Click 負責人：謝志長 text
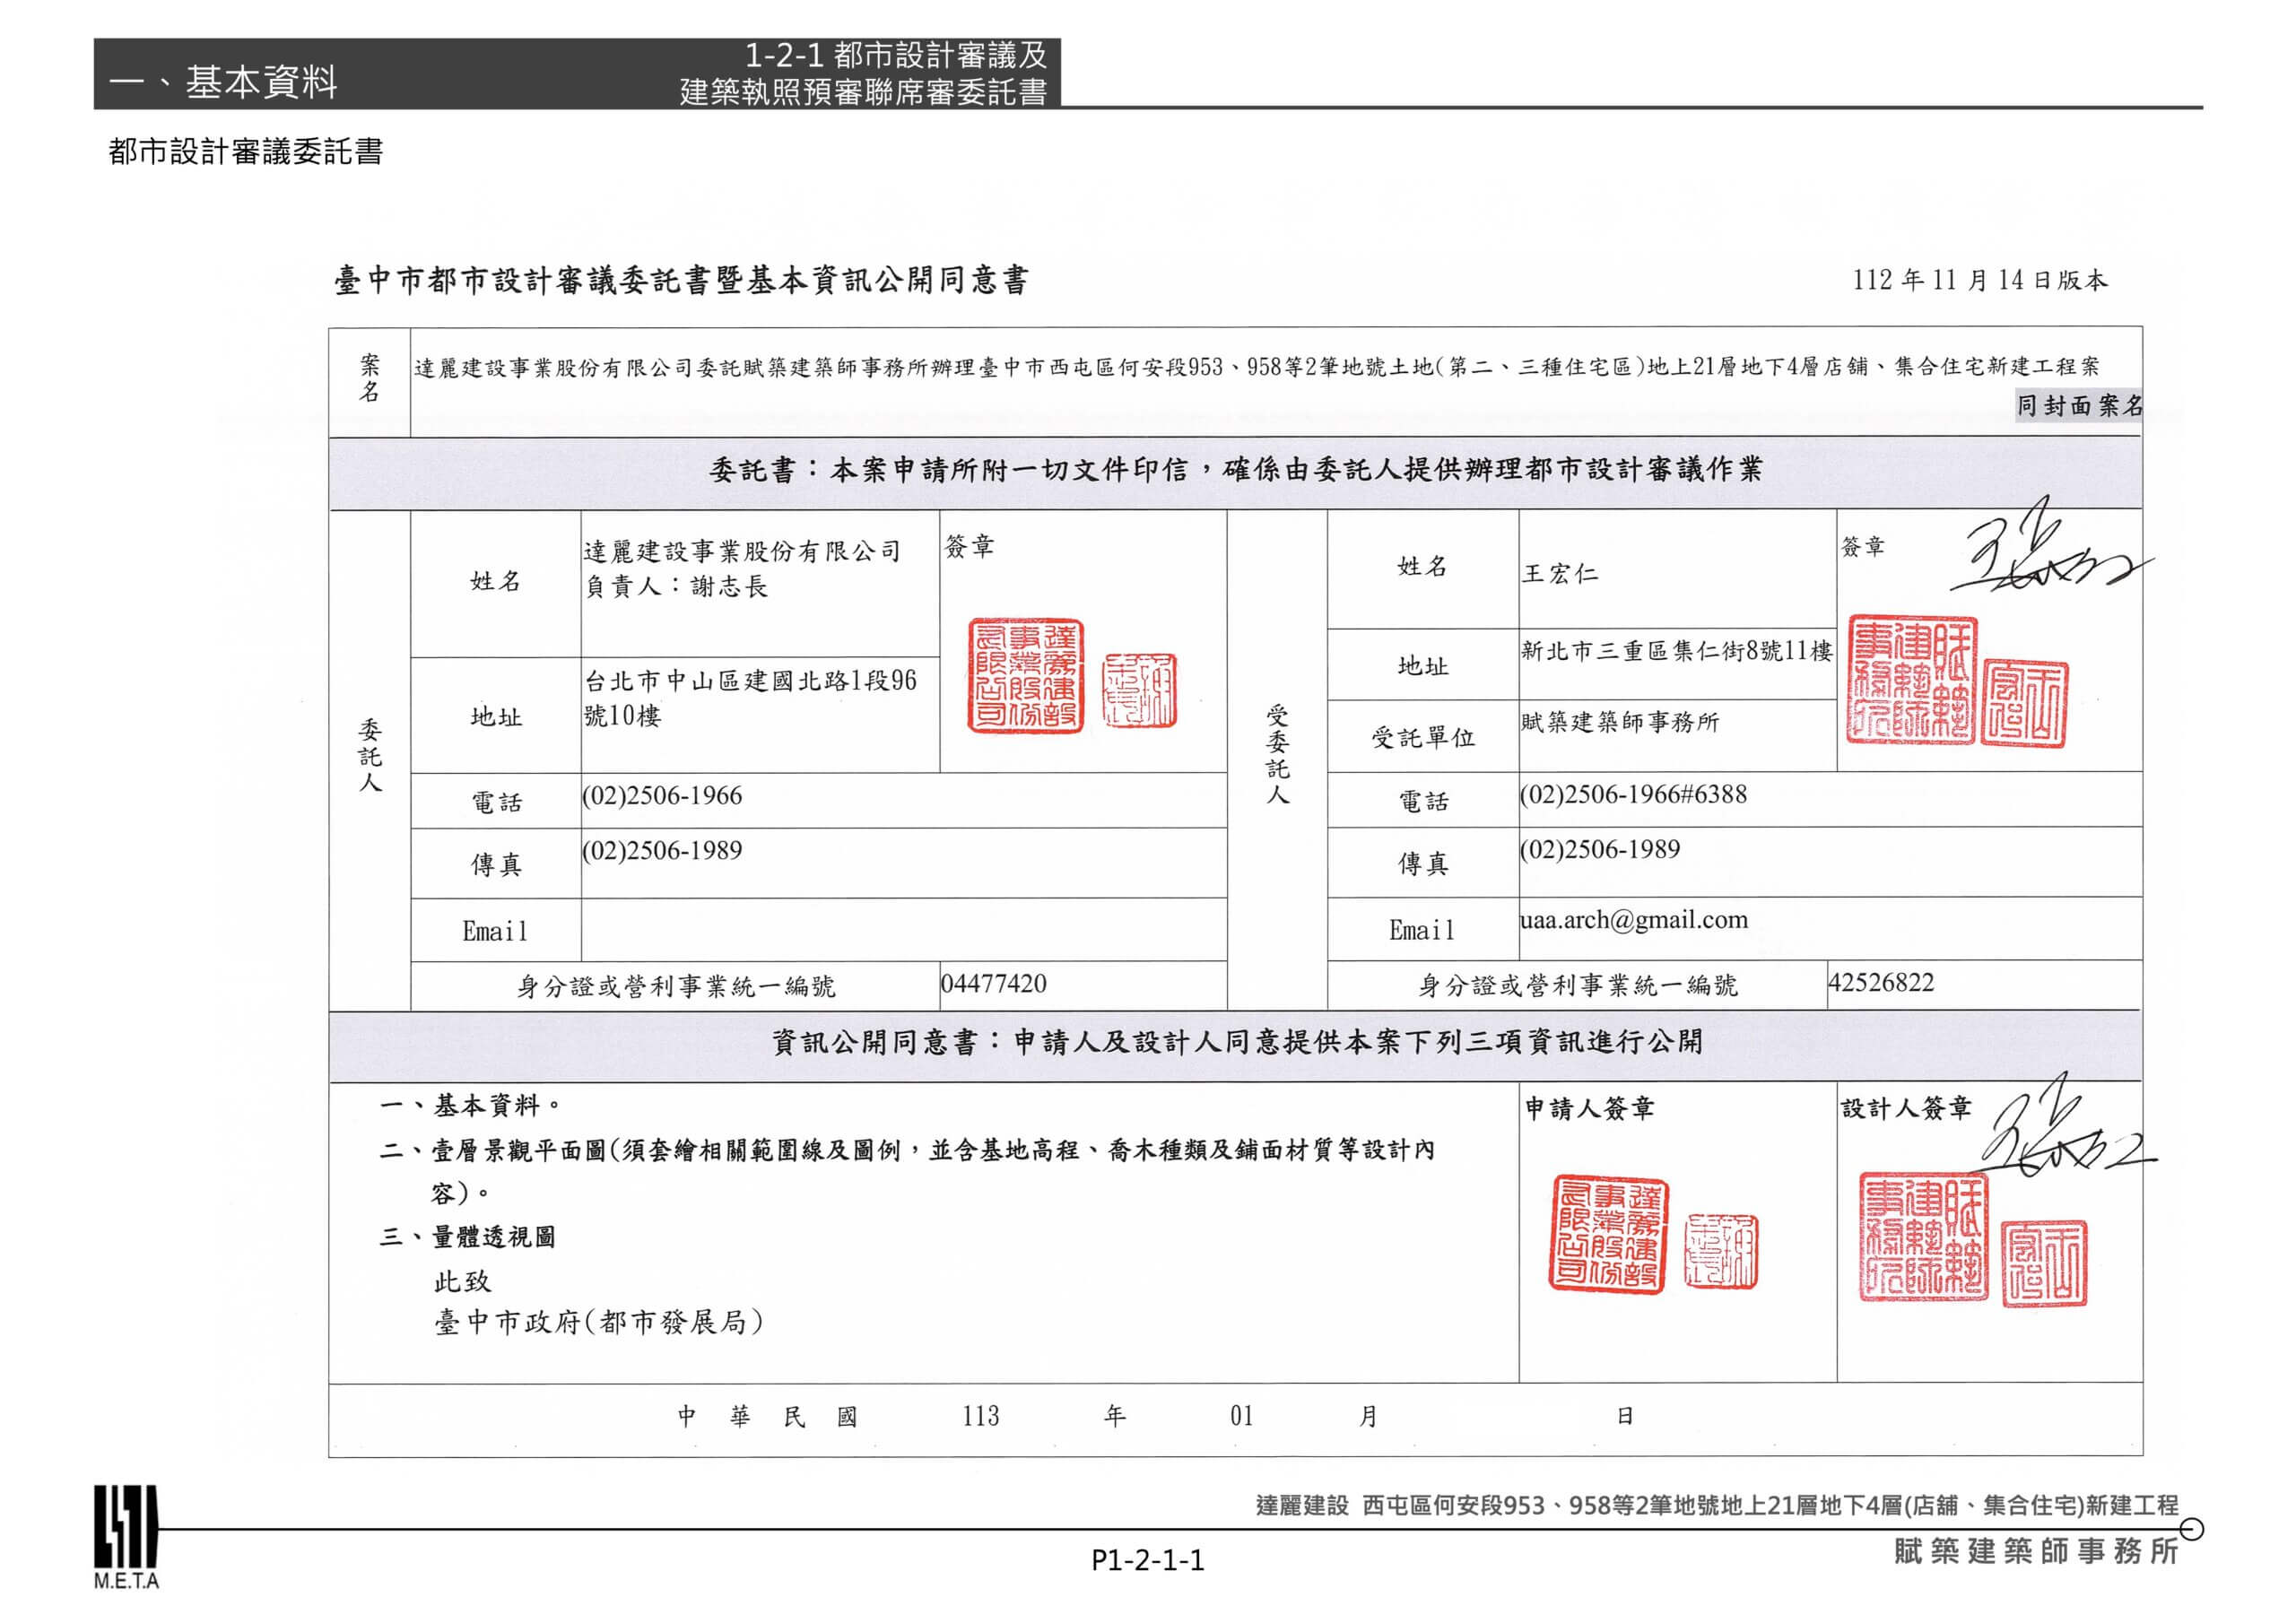 click(676, 586)
